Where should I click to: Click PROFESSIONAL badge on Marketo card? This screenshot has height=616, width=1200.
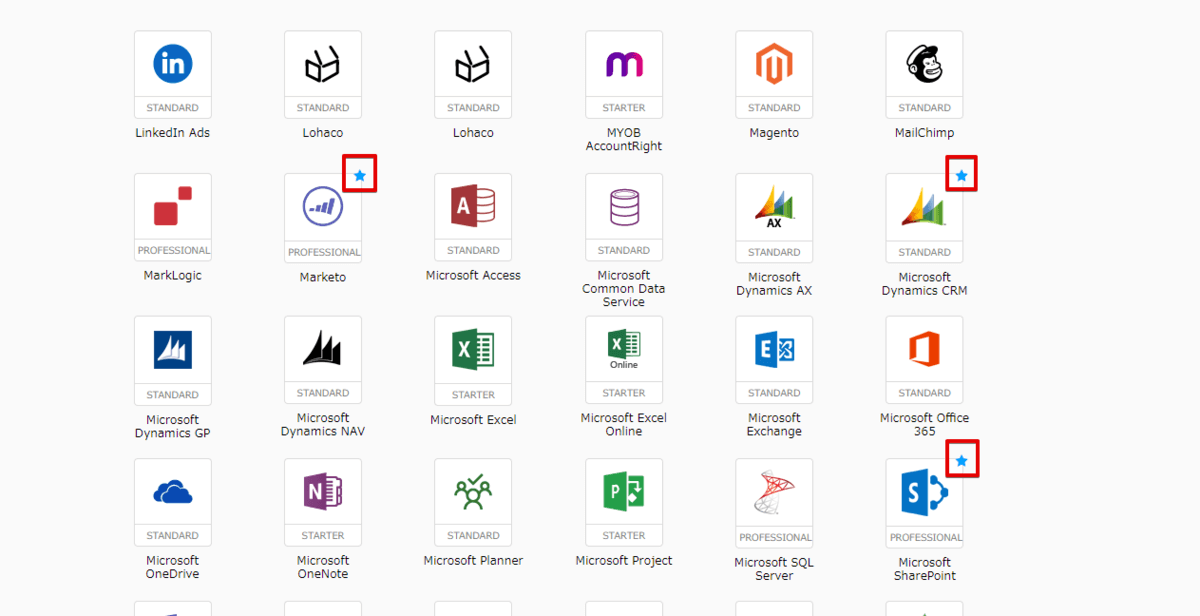(x=323, y=253)
